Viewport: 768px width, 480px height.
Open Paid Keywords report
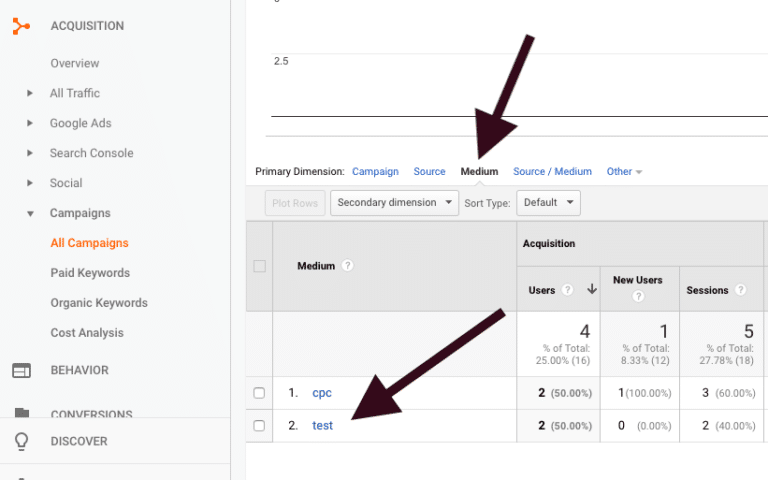coord(90,273)
